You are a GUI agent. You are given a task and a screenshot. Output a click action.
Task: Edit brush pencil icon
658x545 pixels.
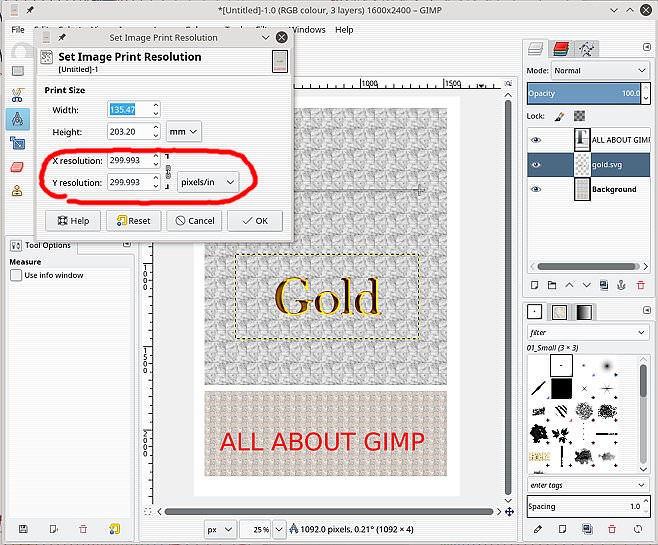click(538, 529)
